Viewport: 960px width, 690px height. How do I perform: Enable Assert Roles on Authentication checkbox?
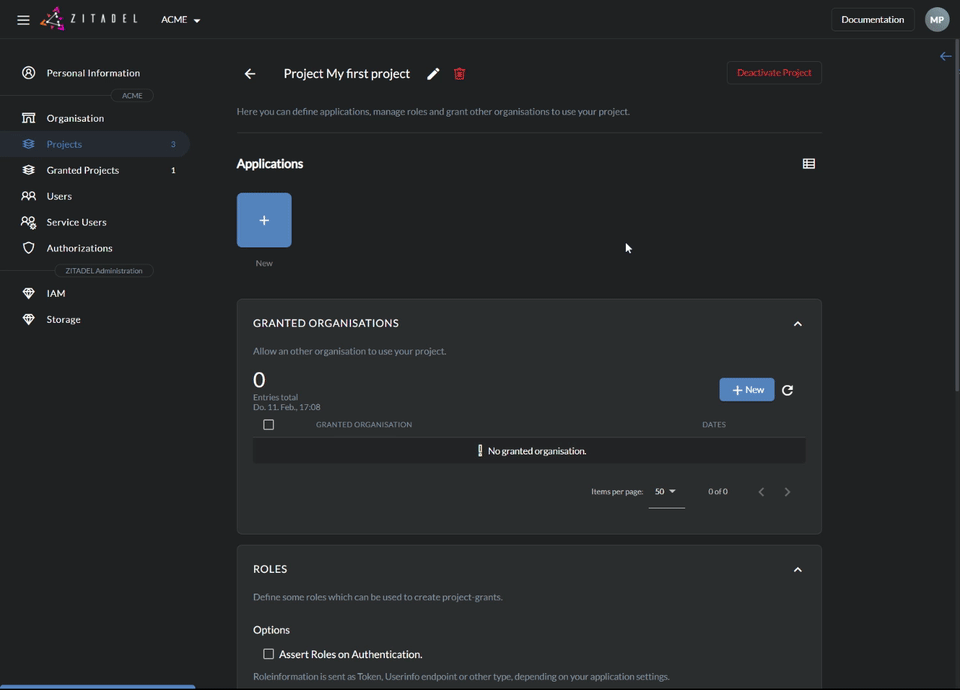pos(268,654)
